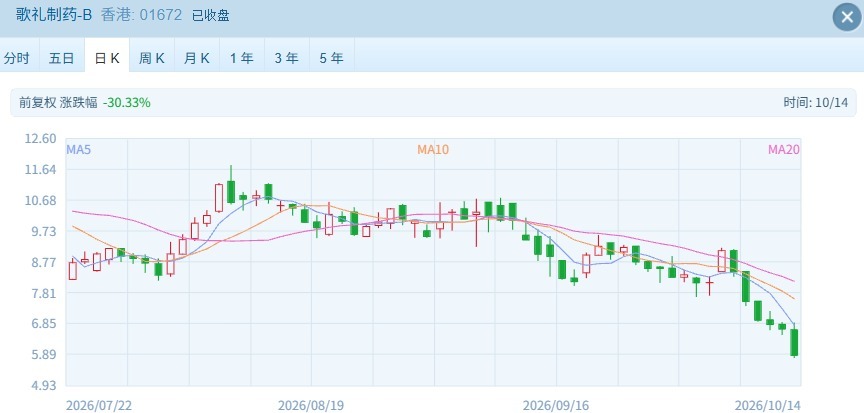The image size is (864, 413).
Task: Click the 9.73 price axis label
Action: point(44,231)
